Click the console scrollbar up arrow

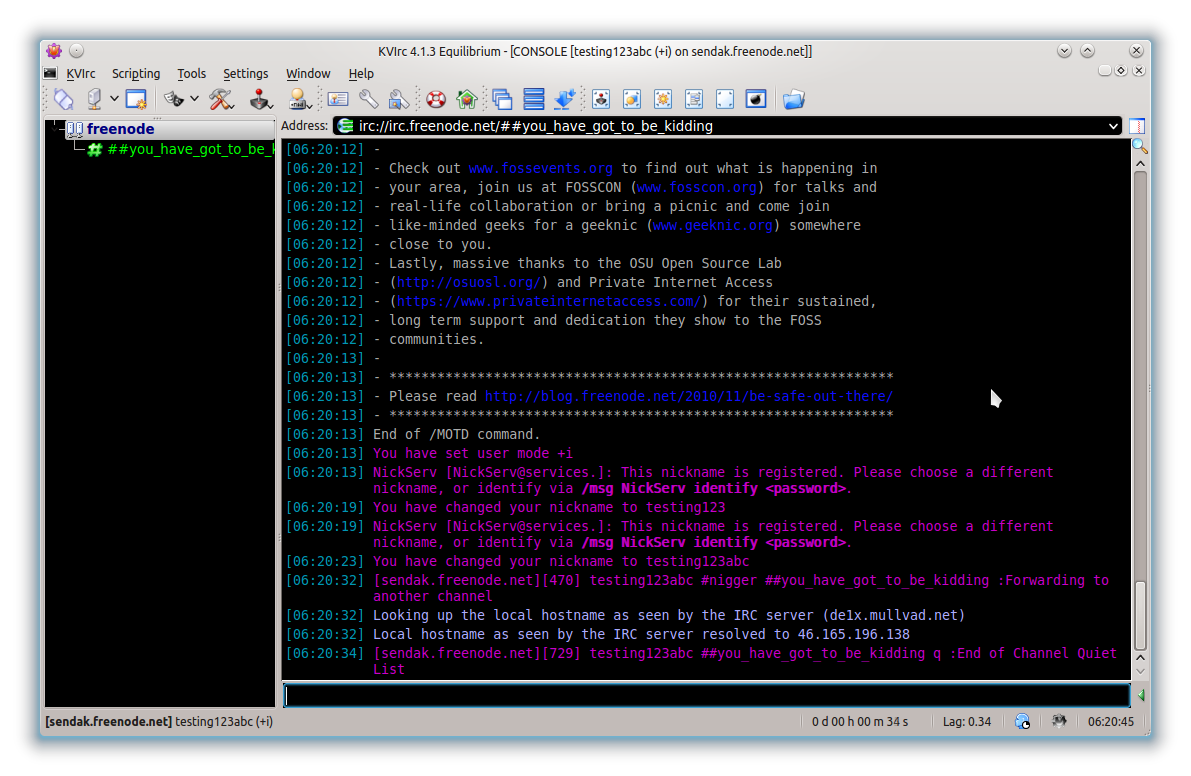(1140, 163)
